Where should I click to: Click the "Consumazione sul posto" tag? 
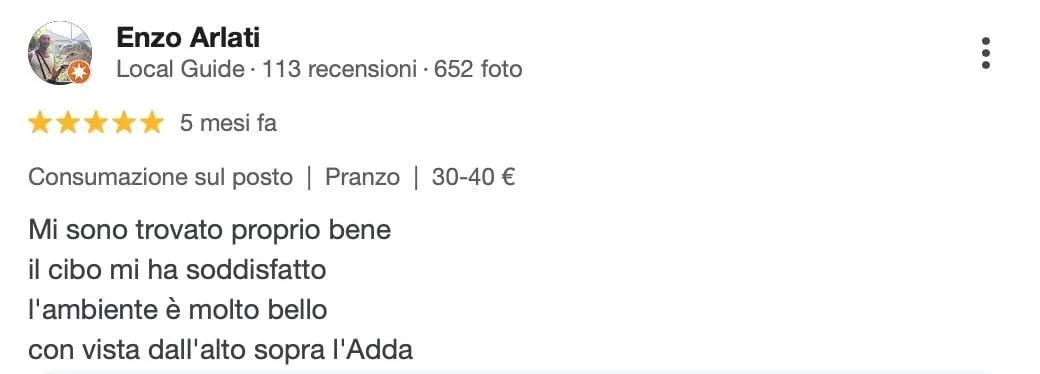[161, 178]
